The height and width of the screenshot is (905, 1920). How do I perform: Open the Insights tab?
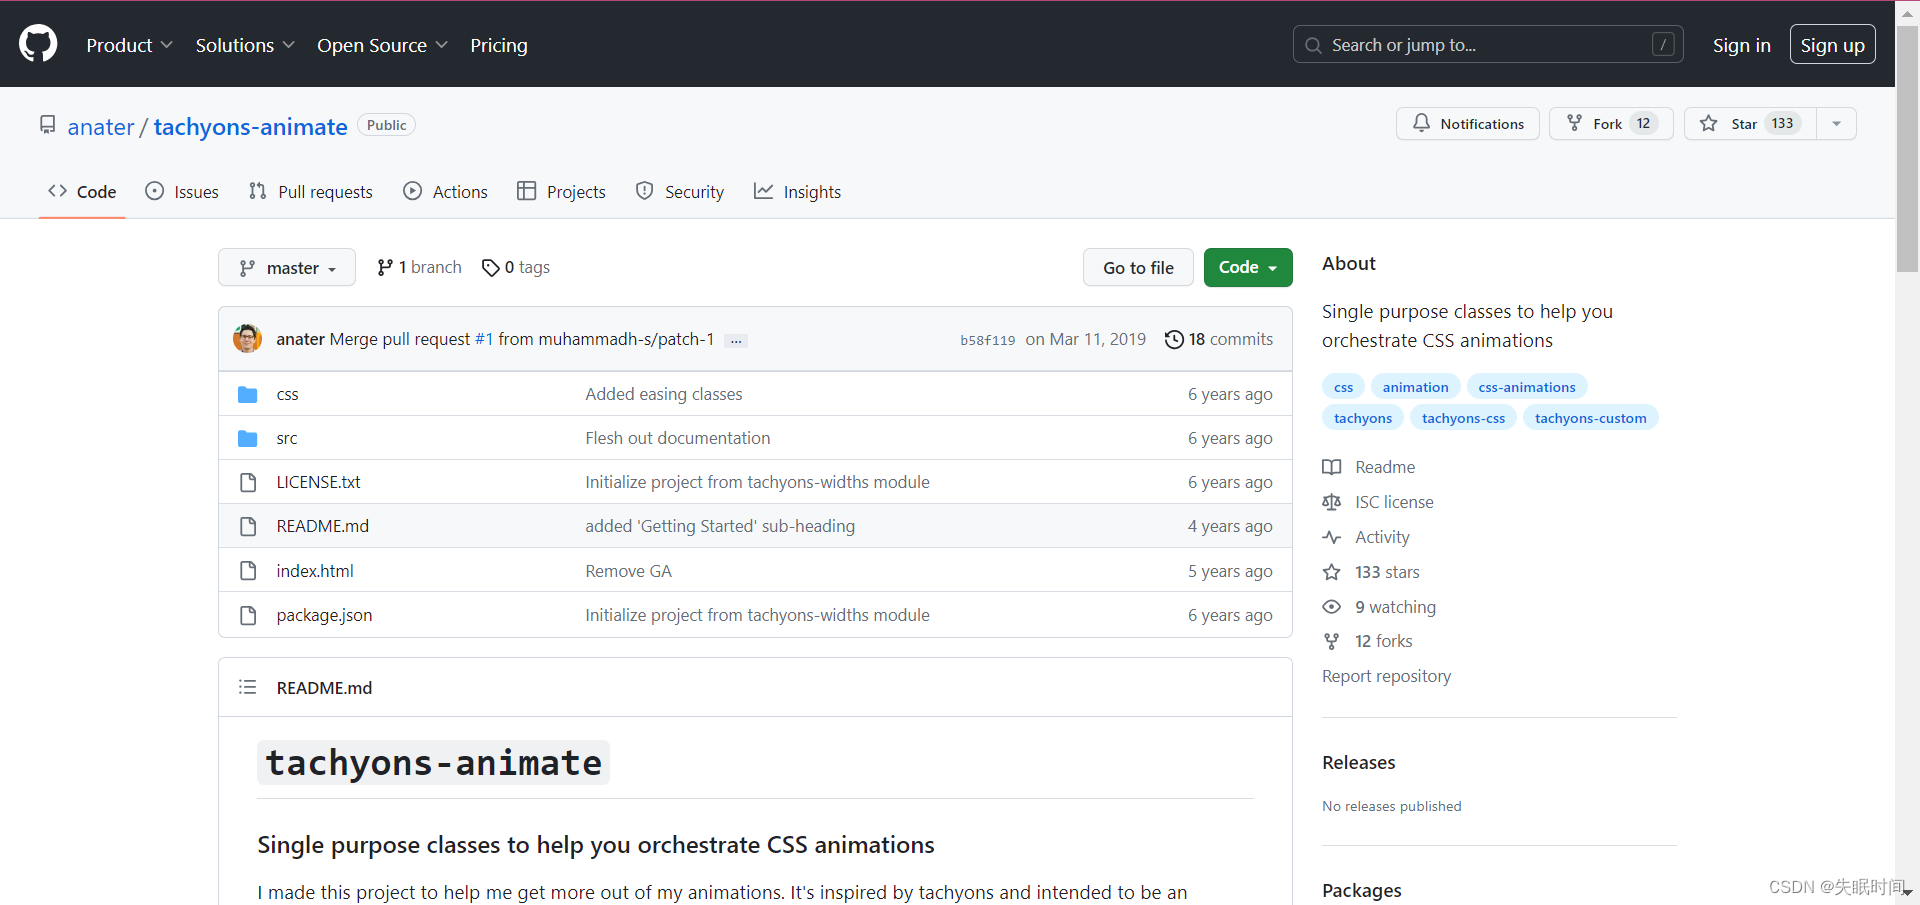[798, 191]
